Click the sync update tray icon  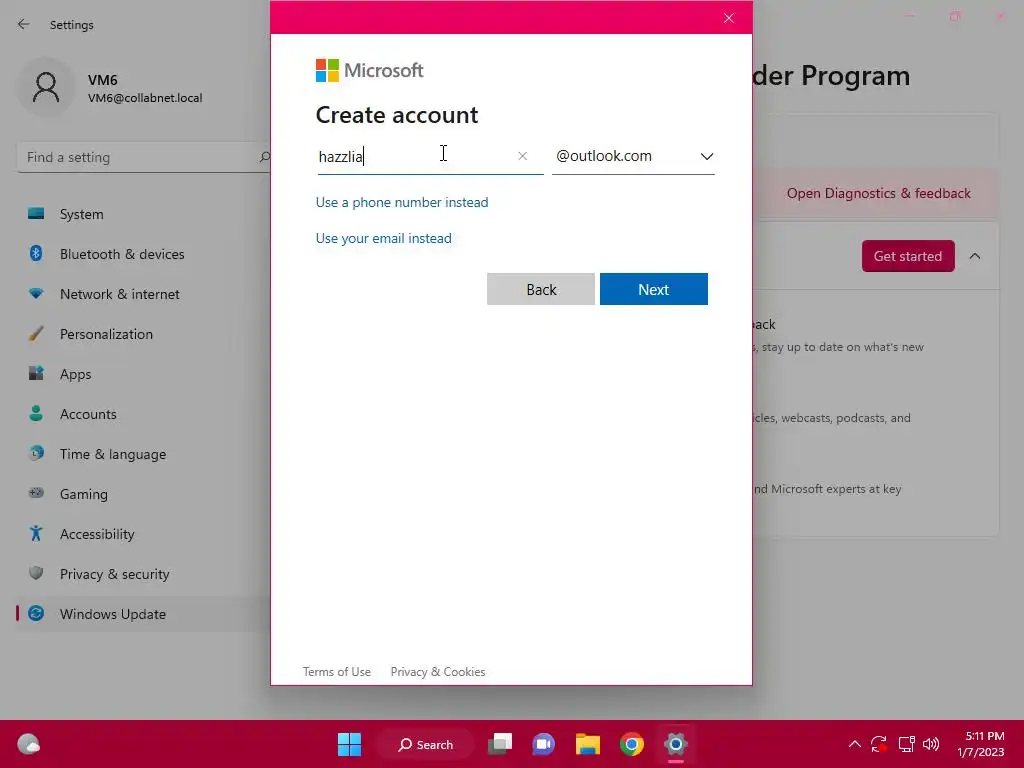click(879, 744)
